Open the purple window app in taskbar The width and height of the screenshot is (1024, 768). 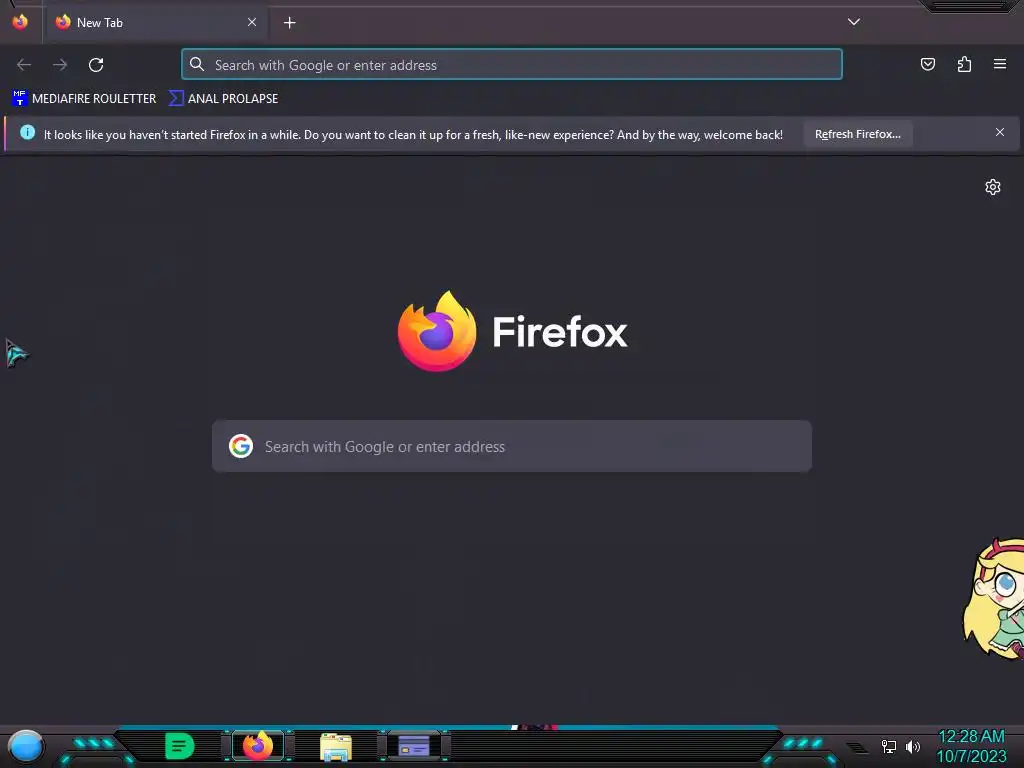coord(414,746)
